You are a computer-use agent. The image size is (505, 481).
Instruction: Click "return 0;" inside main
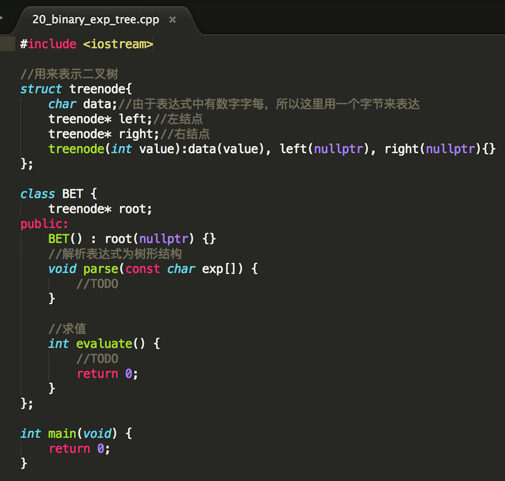pyautogui.click(x=79, y=449)
